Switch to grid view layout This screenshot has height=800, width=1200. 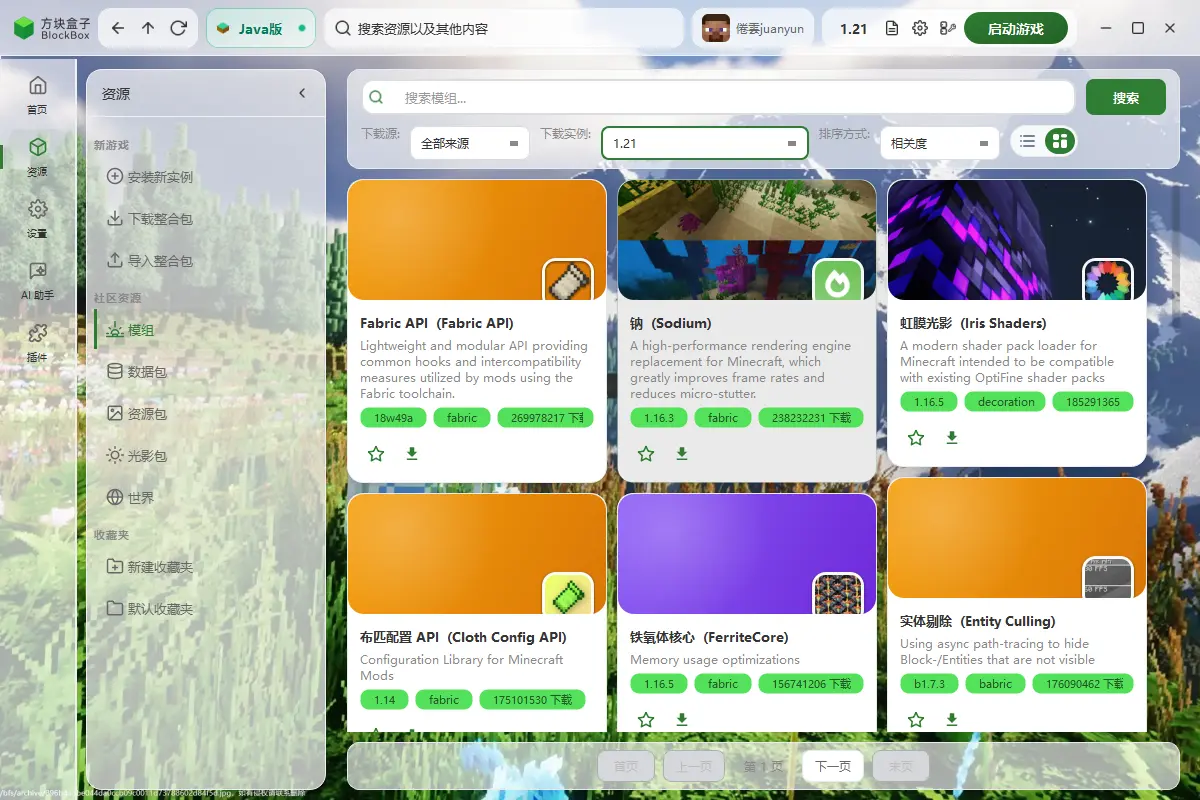pos(1059,141)
